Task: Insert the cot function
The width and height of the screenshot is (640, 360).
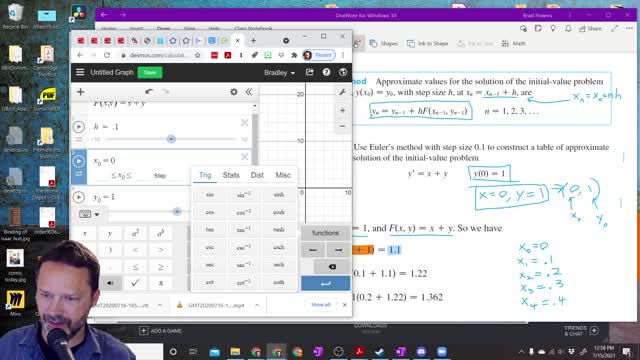Action: [209, 282]
